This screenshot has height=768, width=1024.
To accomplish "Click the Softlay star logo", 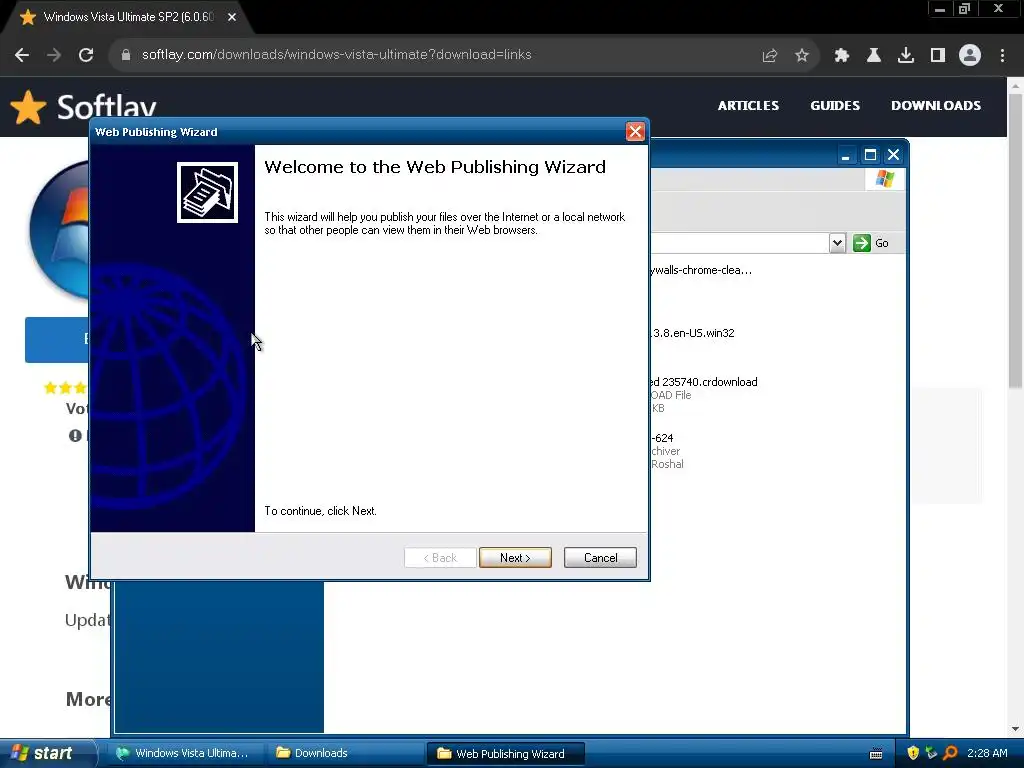I will [29, 106].
